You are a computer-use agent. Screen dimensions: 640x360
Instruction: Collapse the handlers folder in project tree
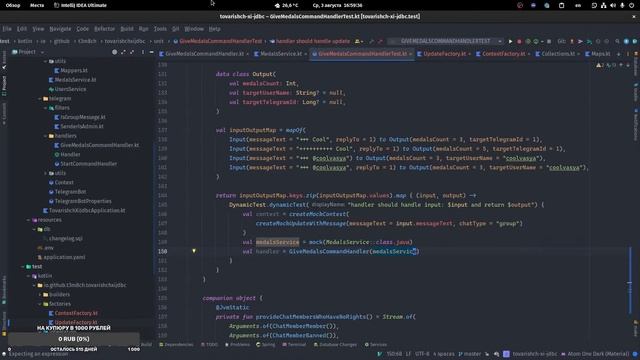click(x=45, y=136)
